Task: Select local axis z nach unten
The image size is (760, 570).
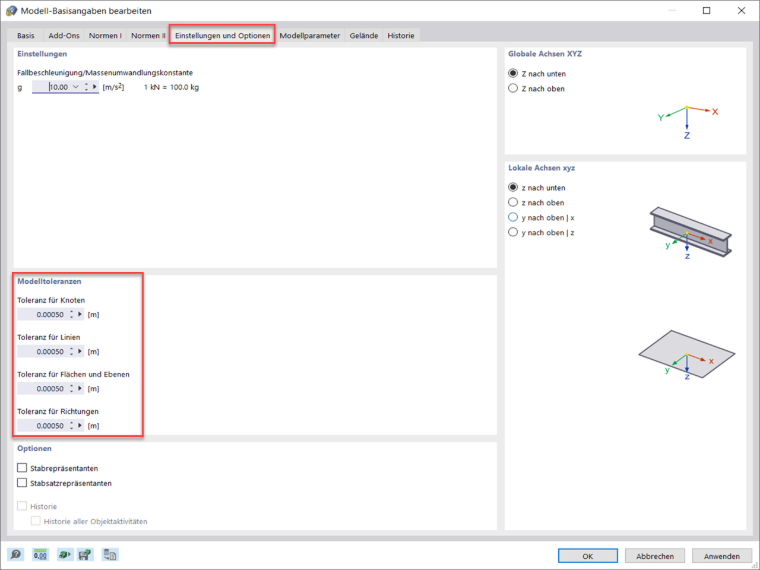Action: (513, 187)
